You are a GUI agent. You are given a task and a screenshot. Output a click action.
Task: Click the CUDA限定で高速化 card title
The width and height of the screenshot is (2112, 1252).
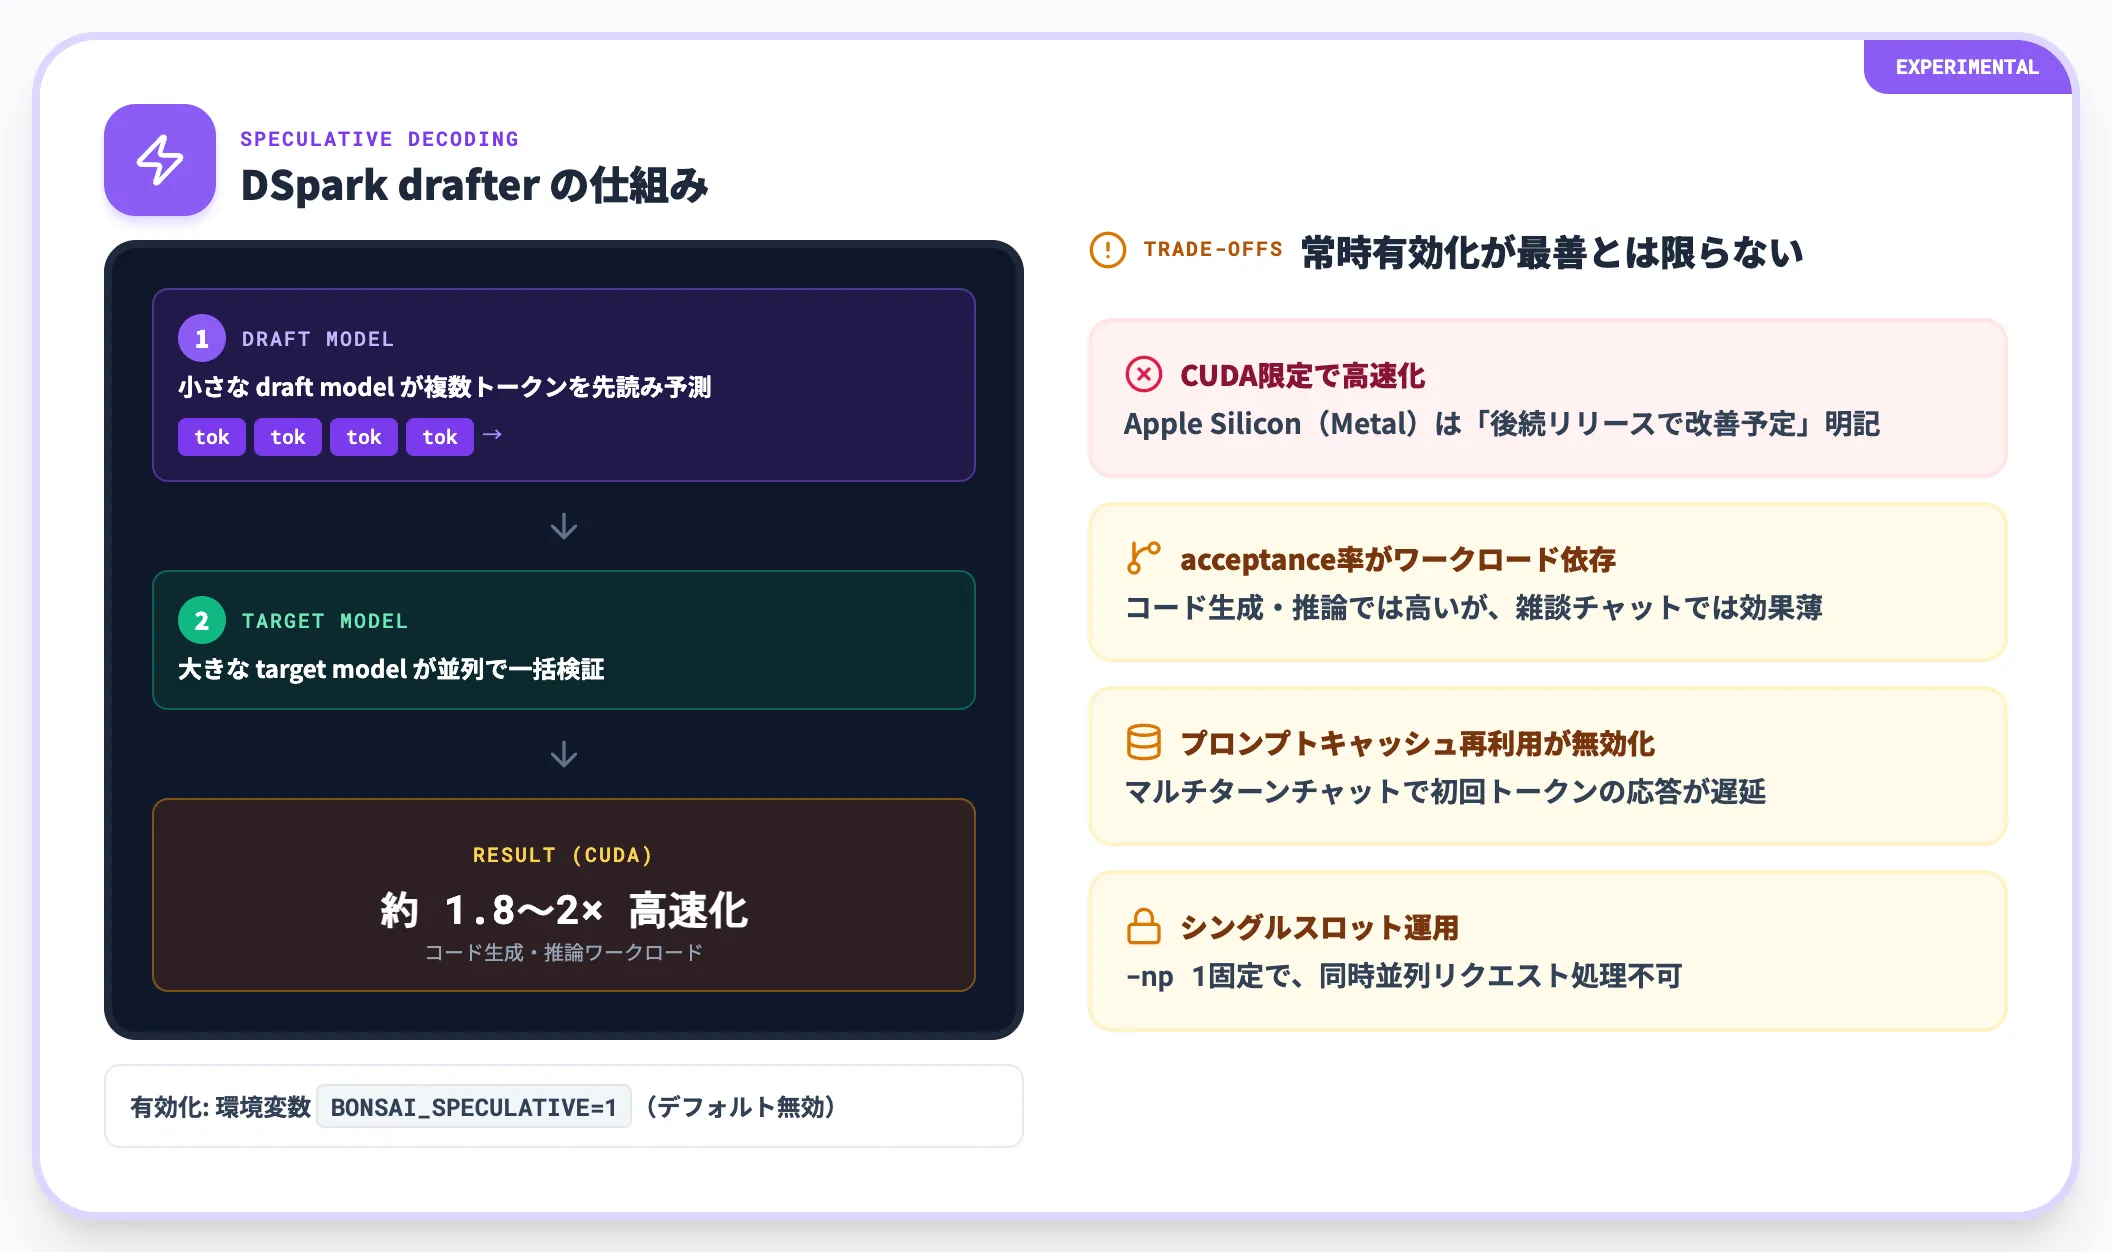click(1302, 376)
